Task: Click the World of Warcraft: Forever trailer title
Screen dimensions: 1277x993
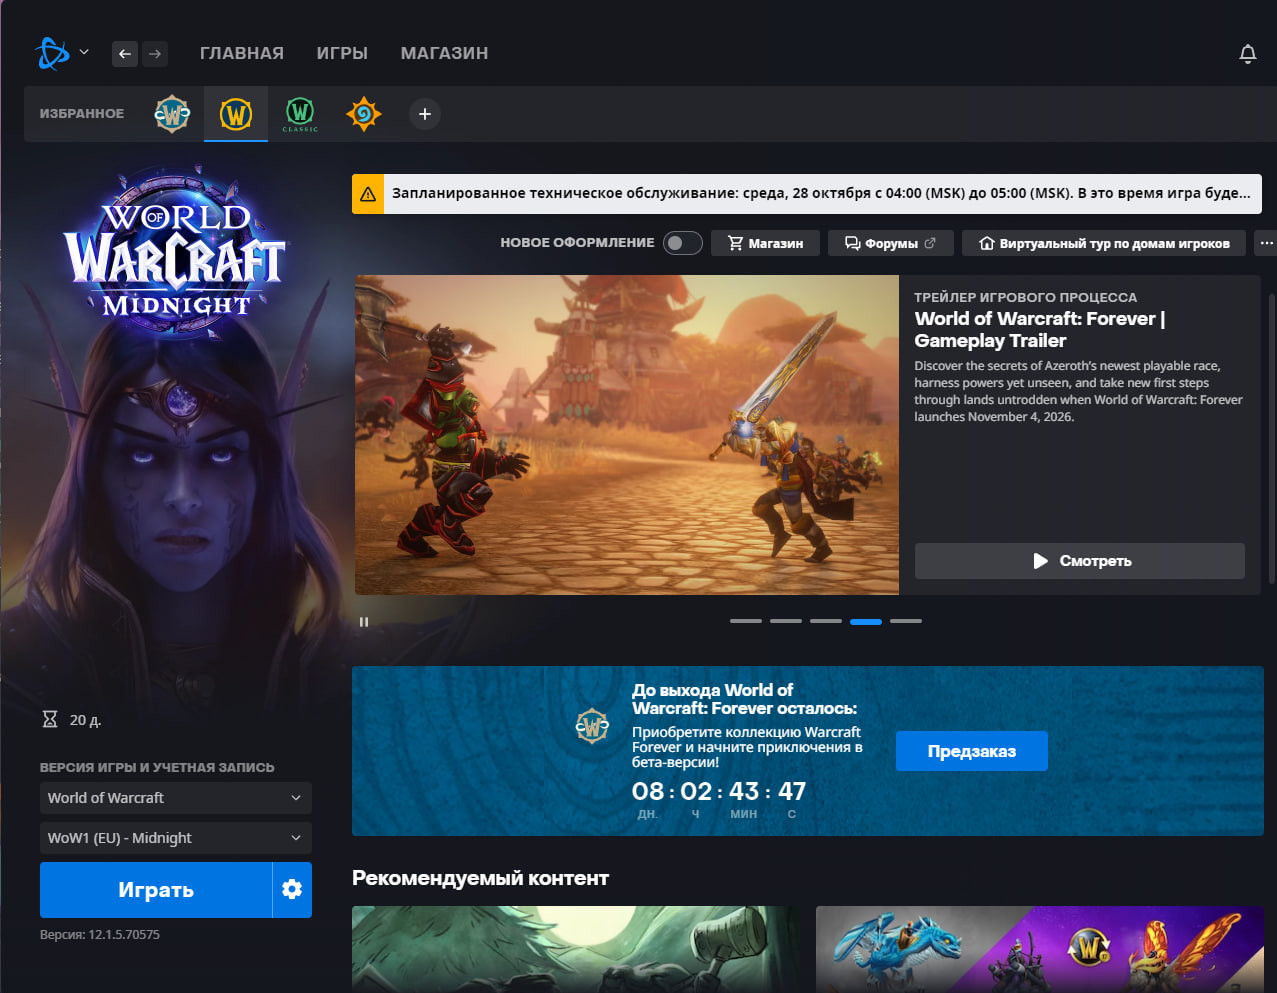Action: [x=1040, y=330]
